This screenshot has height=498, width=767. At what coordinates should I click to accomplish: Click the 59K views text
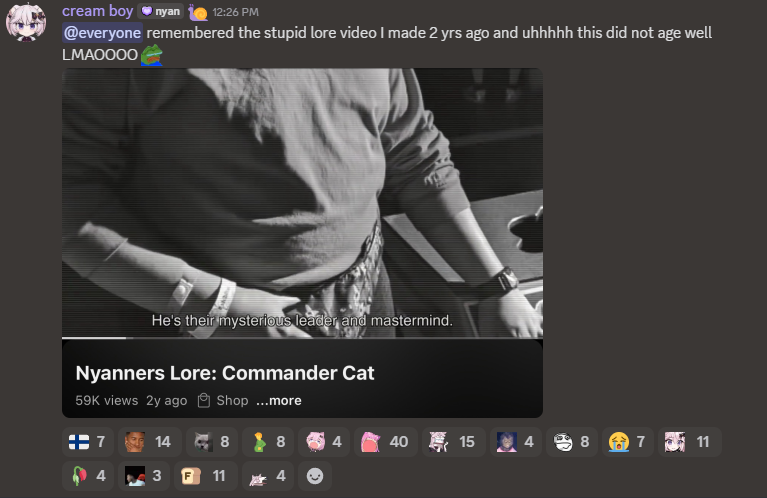coord(107,400)
